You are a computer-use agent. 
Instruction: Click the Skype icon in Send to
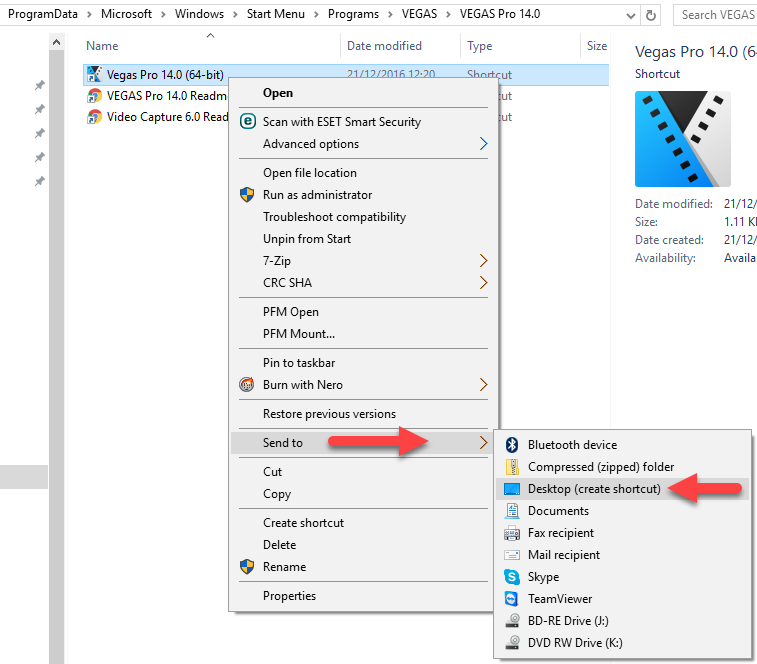pos(512,577)
